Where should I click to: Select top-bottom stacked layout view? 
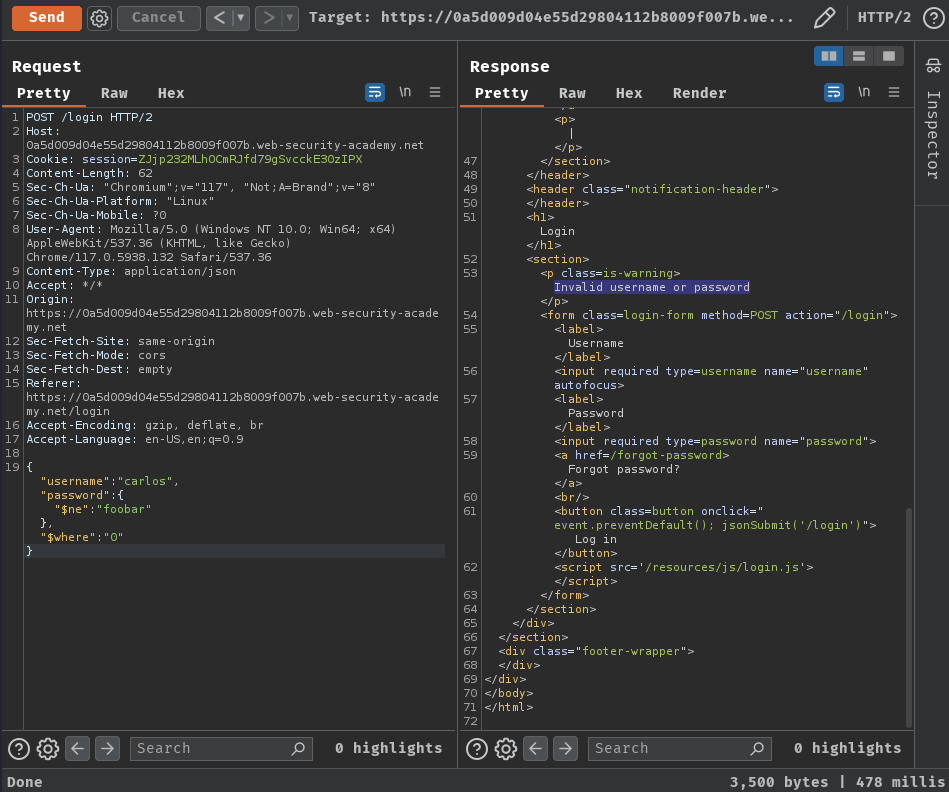tap(858, 56)
